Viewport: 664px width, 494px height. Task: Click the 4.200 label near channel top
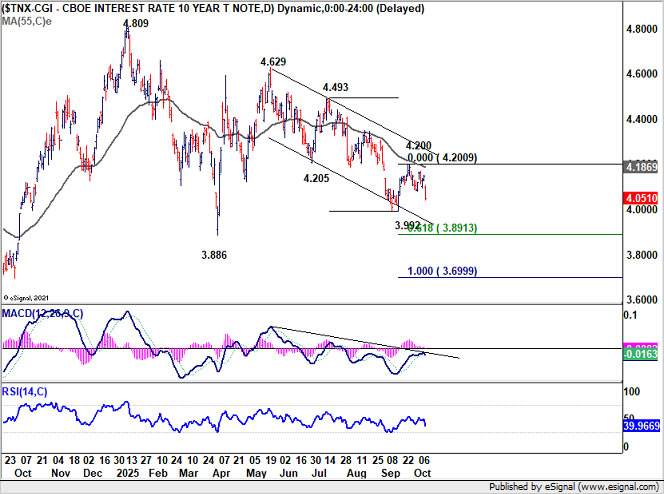[x=418, y=146]
